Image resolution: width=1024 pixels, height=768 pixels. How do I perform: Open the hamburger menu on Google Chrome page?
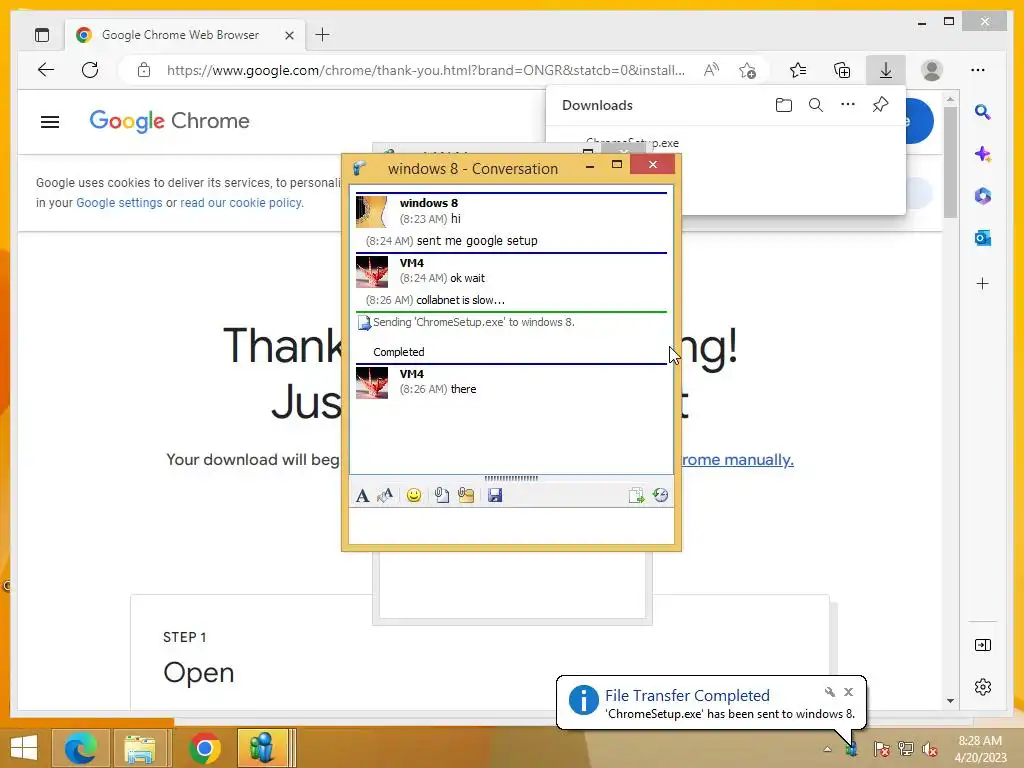pyautogui.click(x=50, y=121)
